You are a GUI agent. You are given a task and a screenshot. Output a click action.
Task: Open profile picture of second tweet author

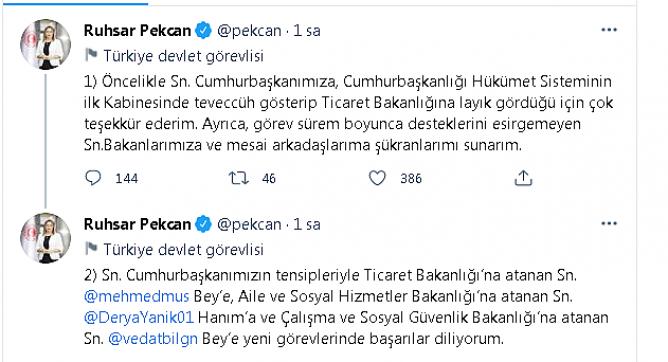(46, 238)
